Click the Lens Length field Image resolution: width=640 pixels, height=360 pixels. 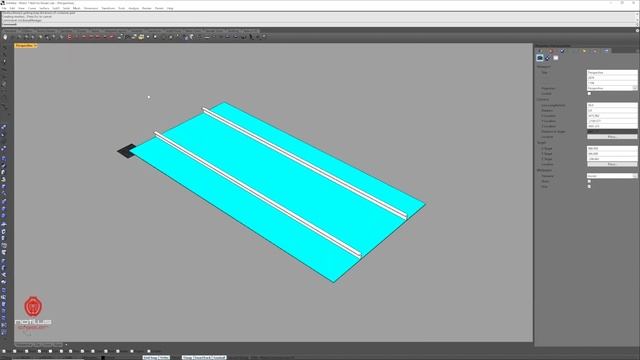point(612,105)
